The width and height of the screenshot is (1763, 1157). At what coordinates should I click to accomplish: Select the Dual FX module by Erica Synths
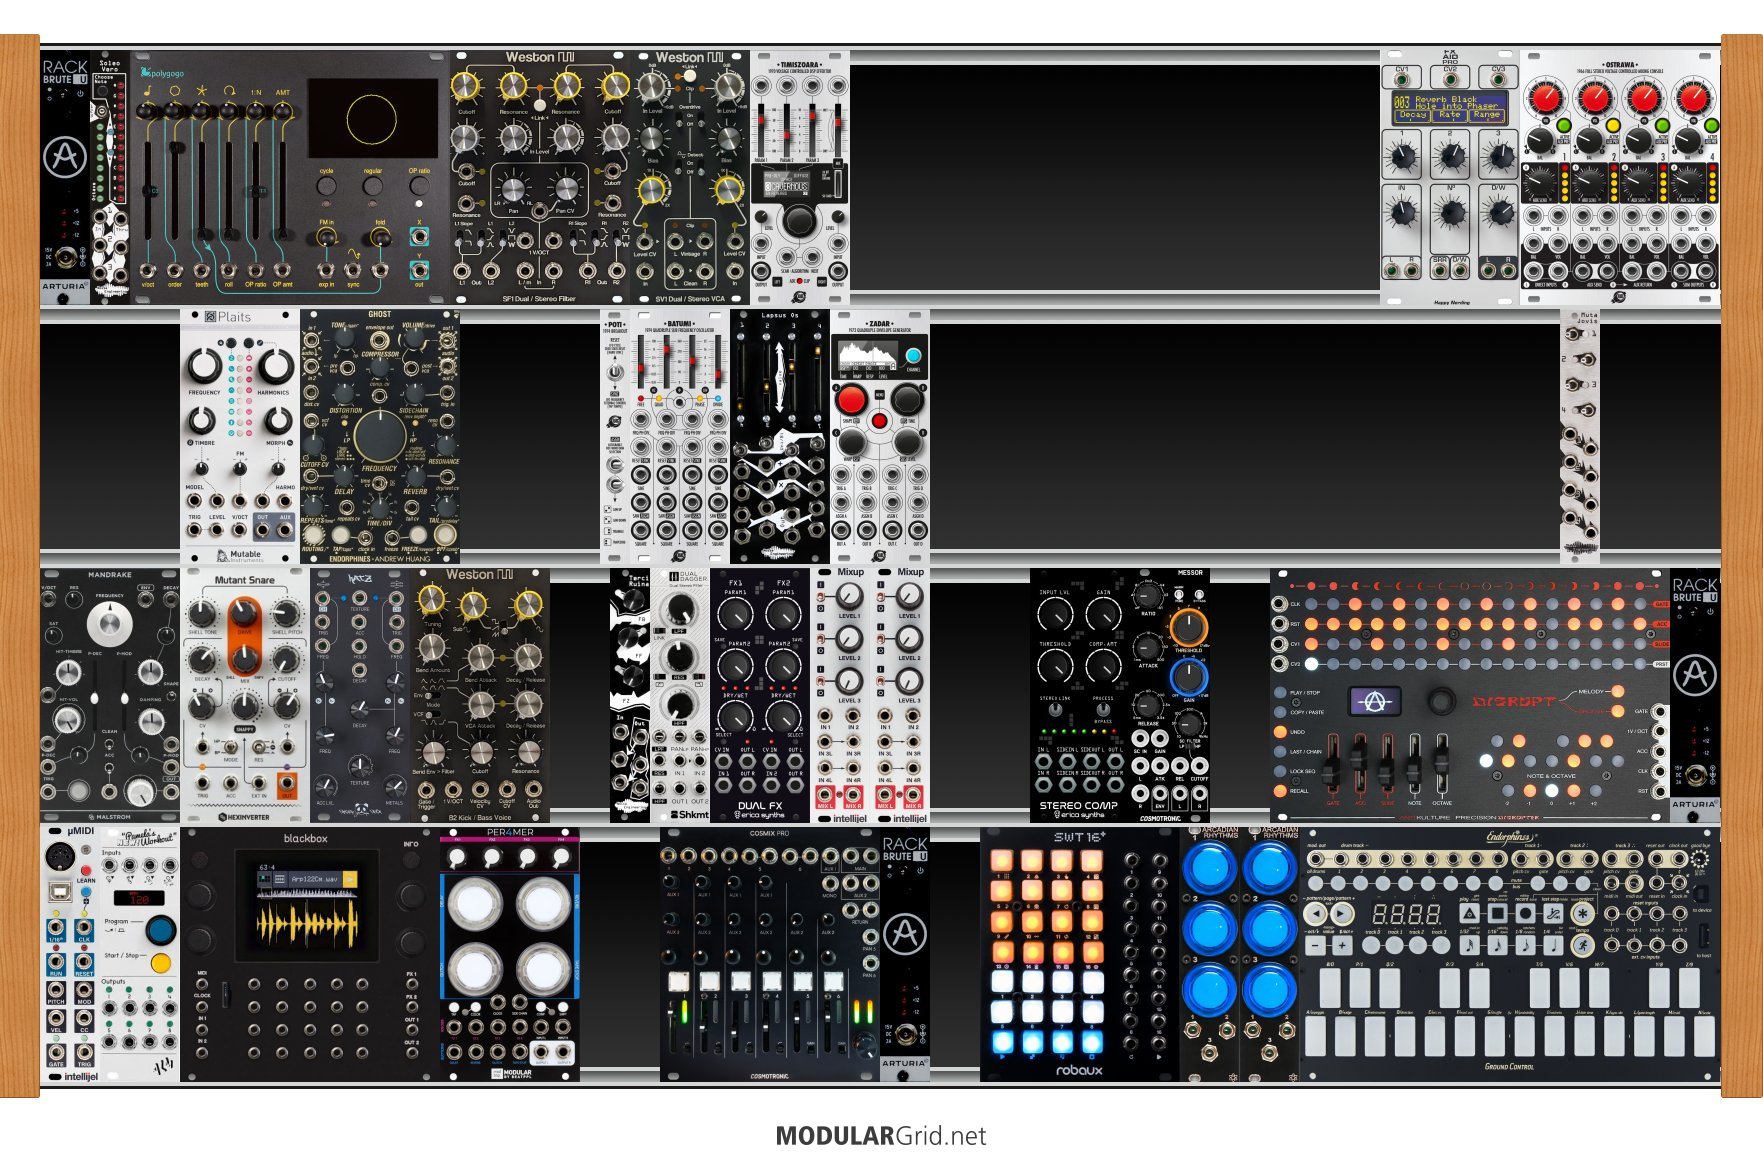pyautogui.click(x=760, y=695)
